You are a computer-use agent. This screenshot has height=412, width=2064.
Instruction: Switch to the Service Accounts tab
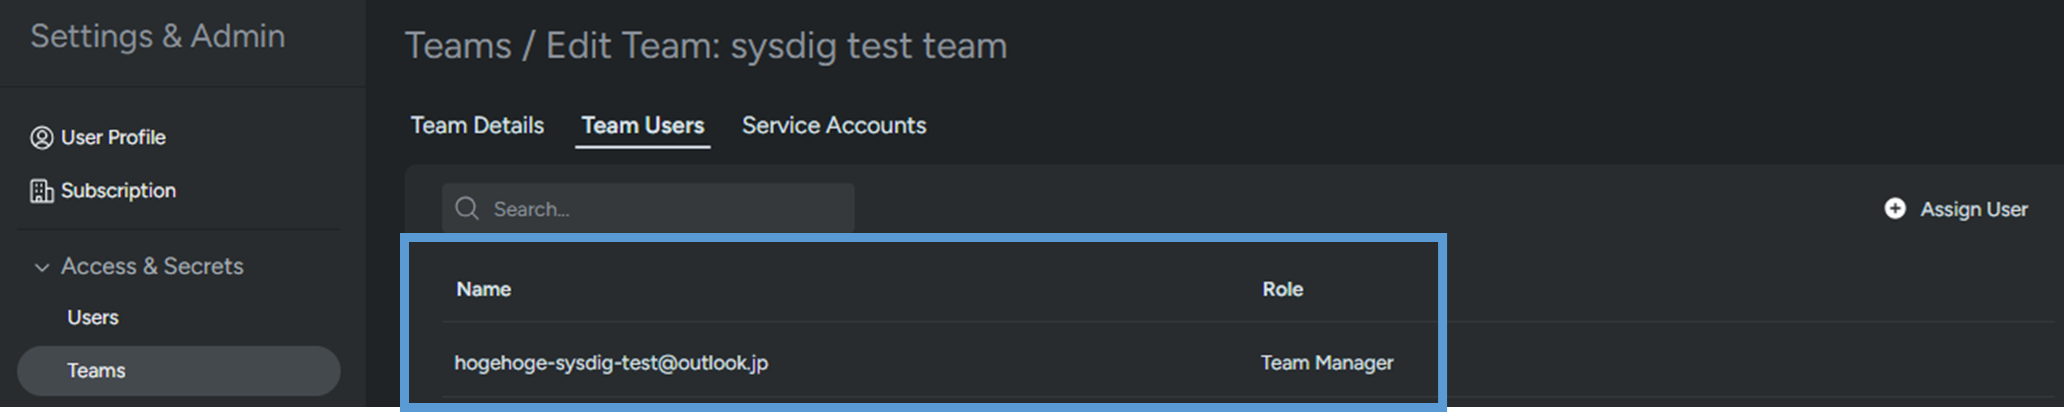[834, 125]
